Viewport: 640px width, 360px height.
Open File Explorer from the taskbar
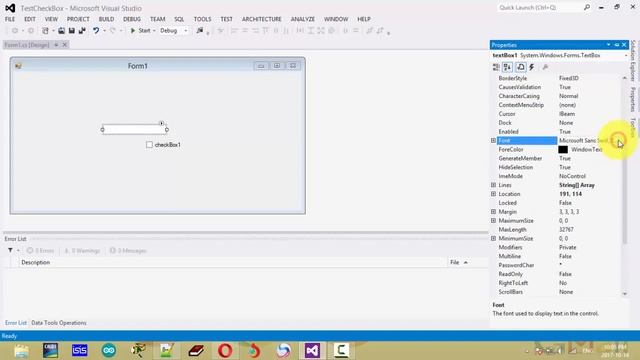(x=21, y=351)
